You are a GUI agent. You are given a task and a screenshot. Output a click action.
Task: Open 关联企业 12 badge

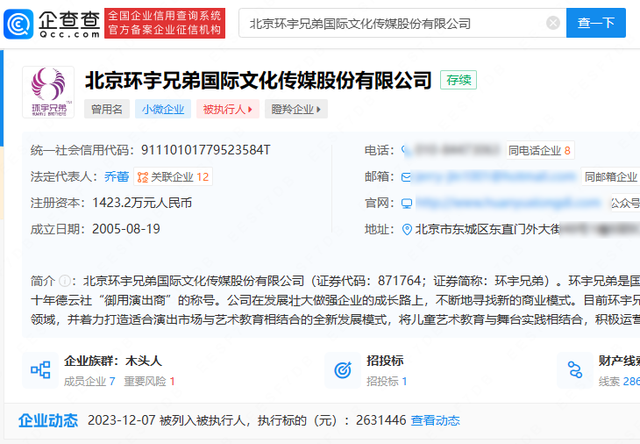click(x=173, y=177)
